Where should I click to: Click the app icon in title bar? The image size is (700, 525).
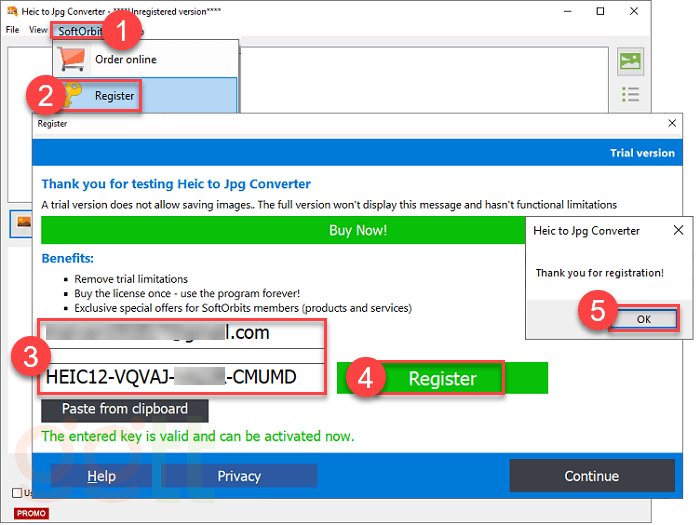[11, 11]
